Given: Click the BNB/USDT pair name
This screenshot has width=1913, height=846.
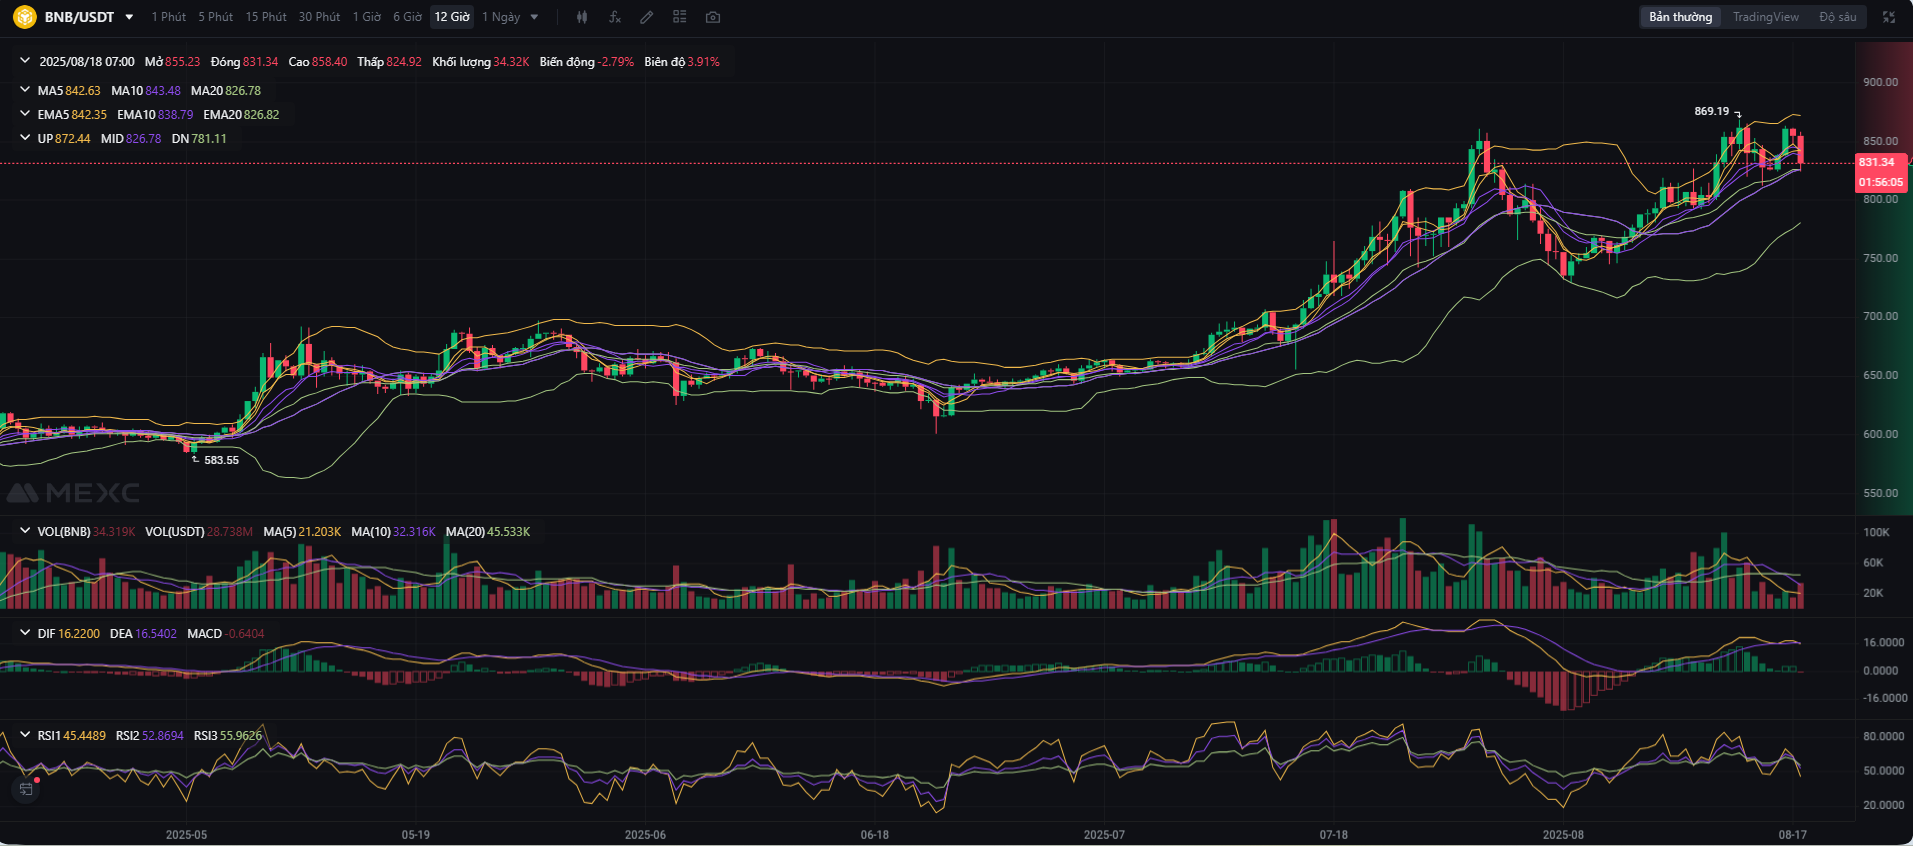Looking at the screenshot, I should (79, 17).
